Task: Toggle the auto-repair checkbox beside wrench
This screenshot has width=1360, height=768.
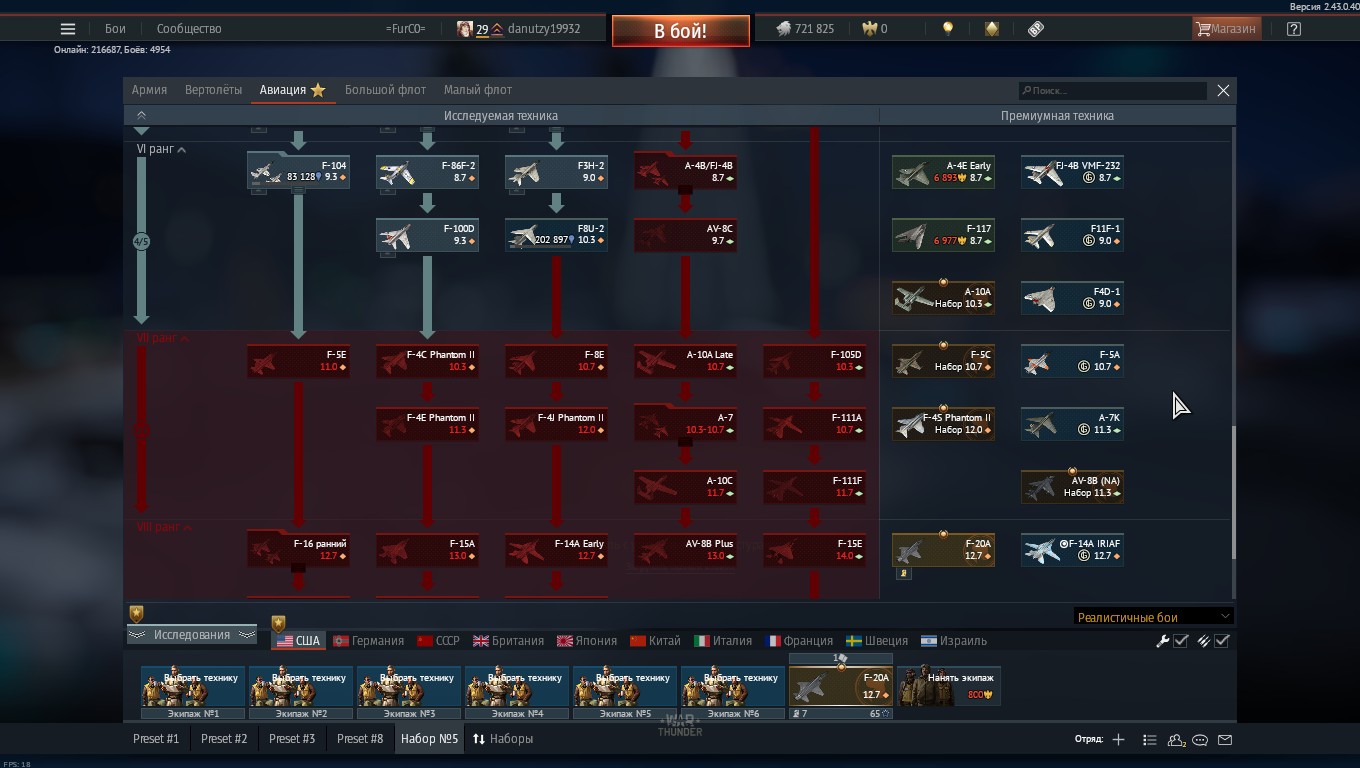Action: click(1181, 641)
